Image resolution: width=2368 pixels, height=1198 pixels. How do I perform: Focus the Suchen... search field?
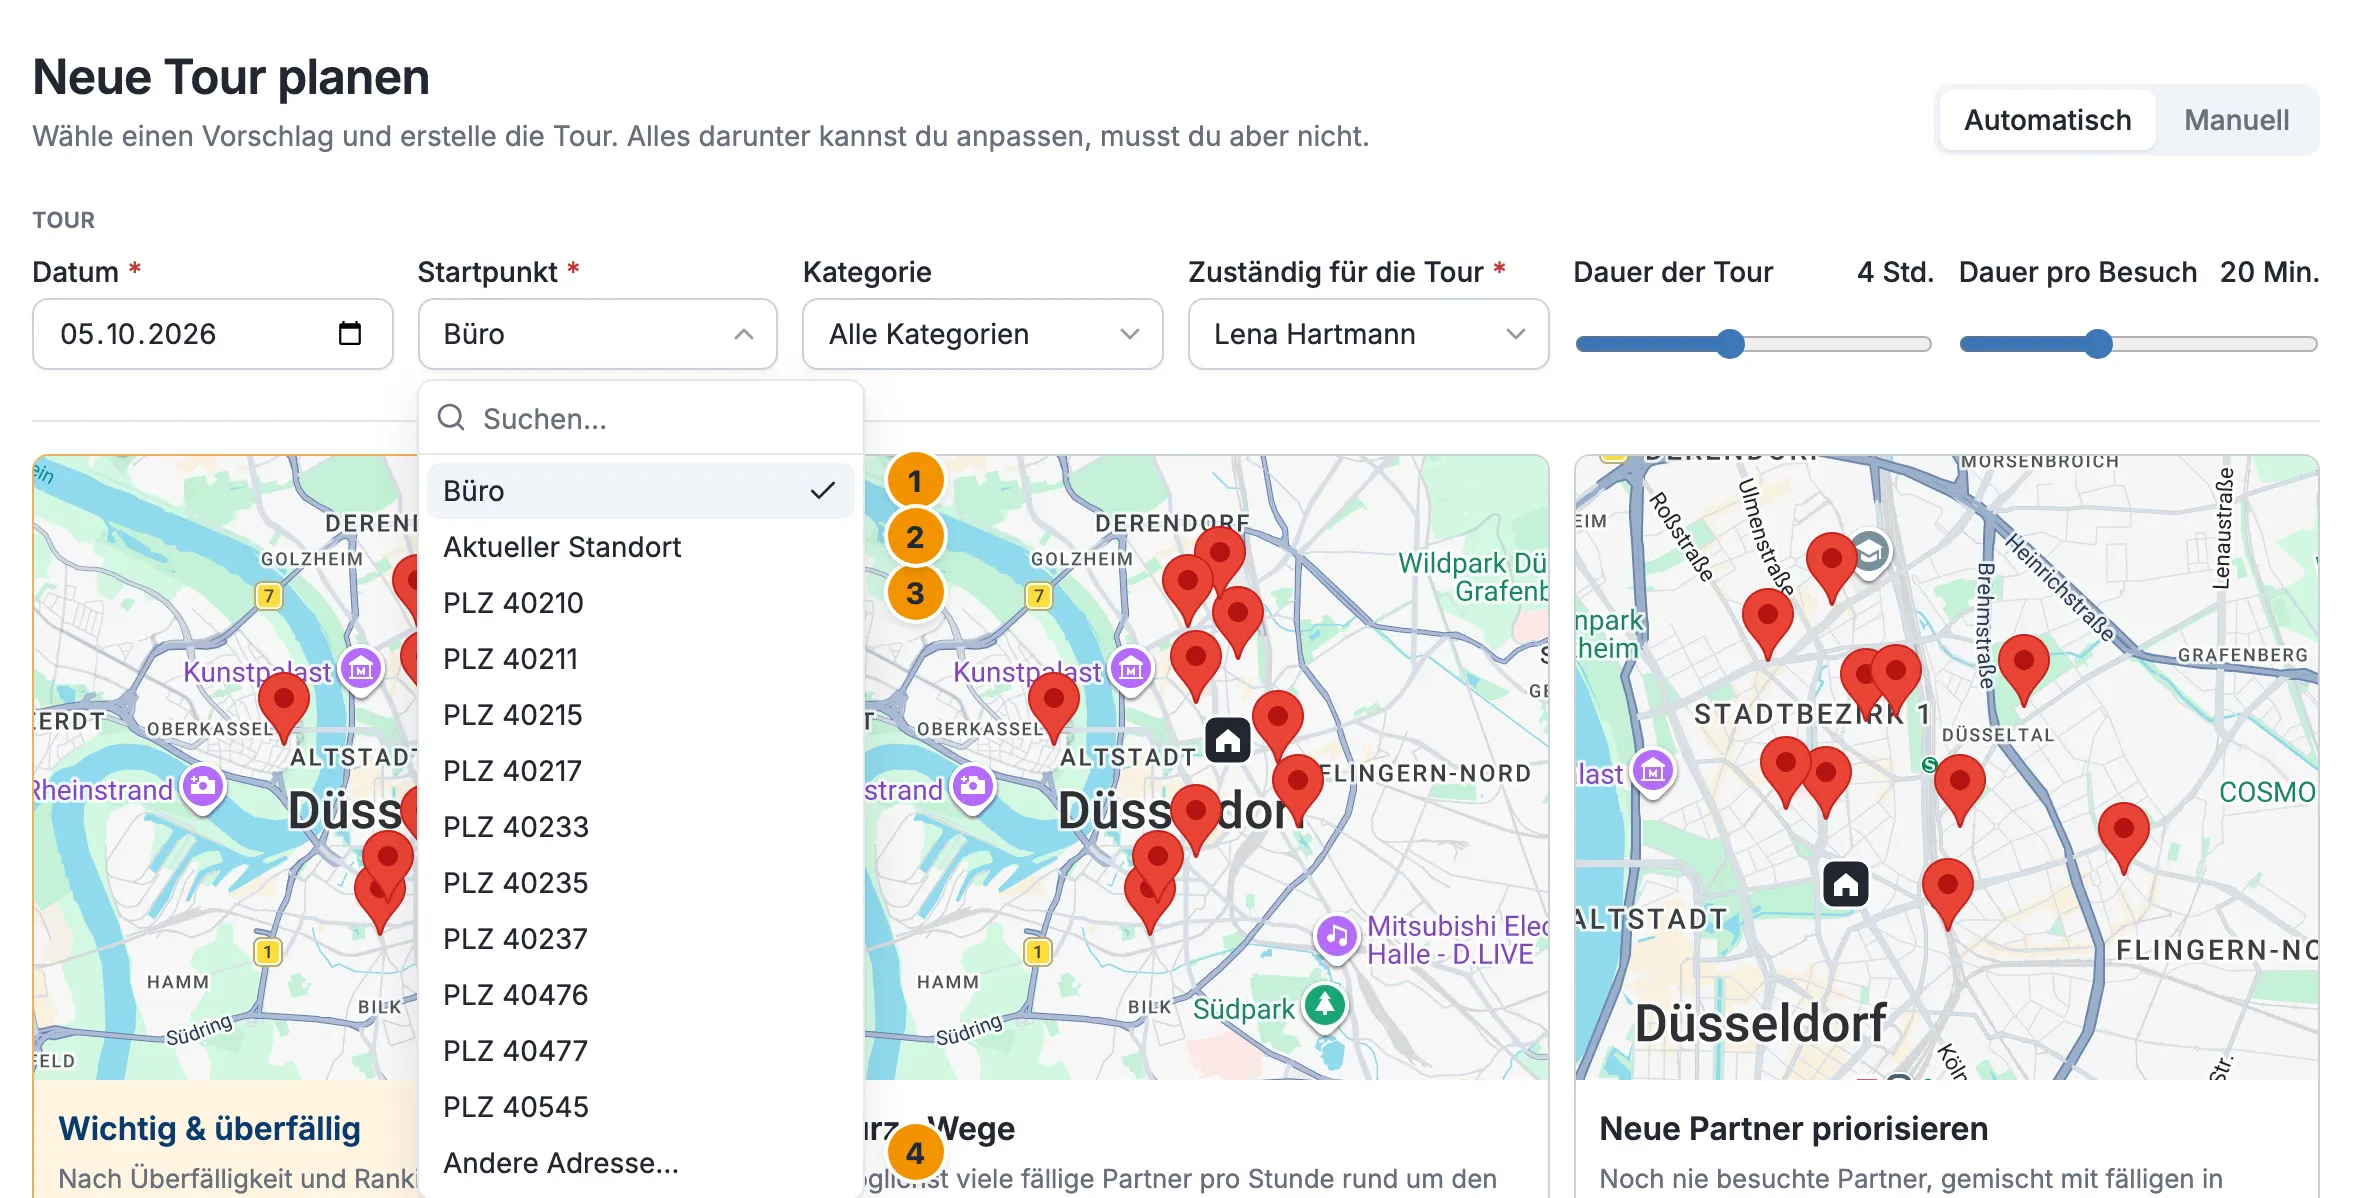point(640,418)
